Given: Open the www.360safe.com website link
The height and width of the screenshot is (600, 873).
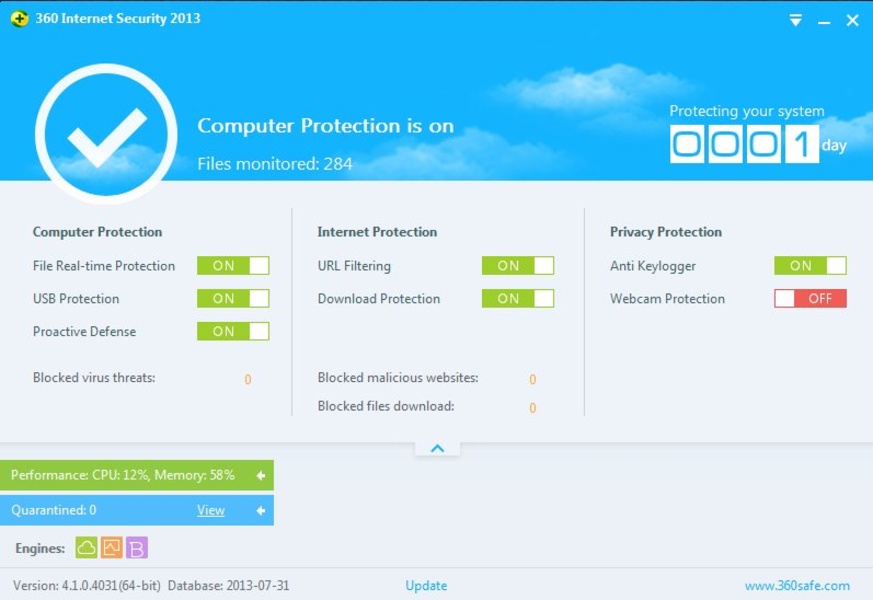Looking at the screenshot, I should point(797,586).
